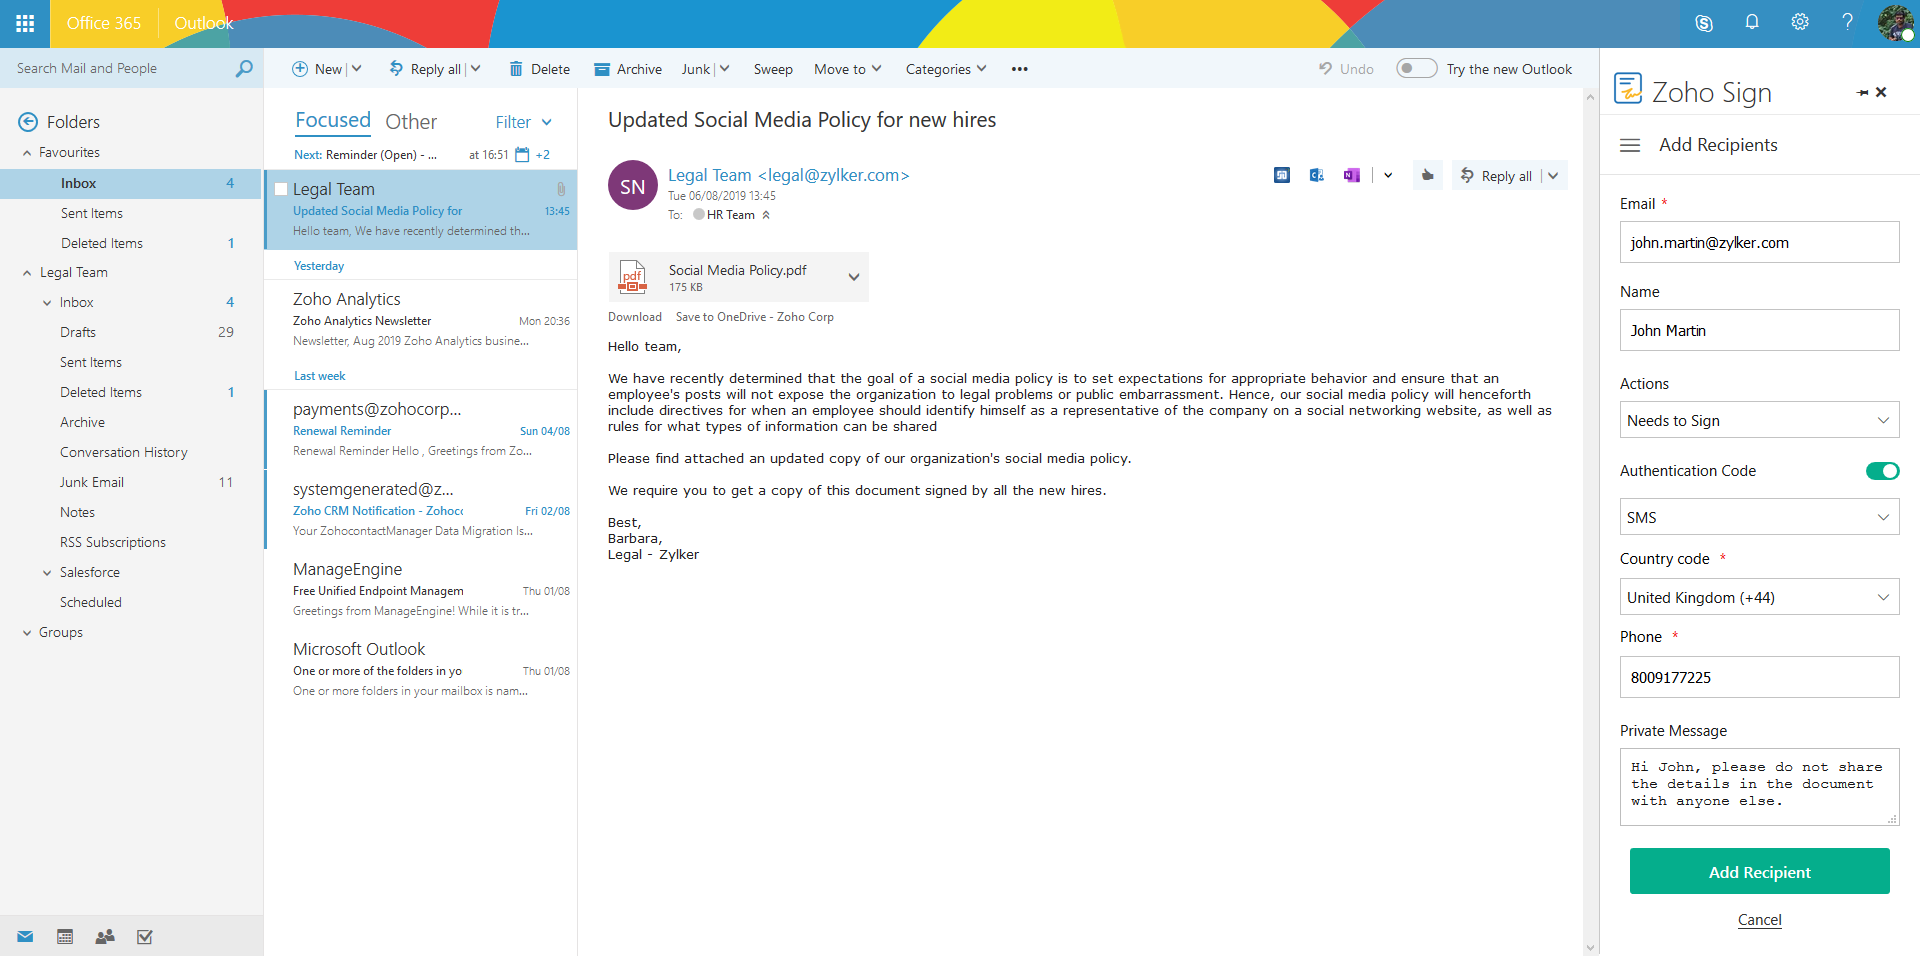Pin the Zoho Sign panel
Viewport: 1920px width, 956px height.
tap(1862, 93)
